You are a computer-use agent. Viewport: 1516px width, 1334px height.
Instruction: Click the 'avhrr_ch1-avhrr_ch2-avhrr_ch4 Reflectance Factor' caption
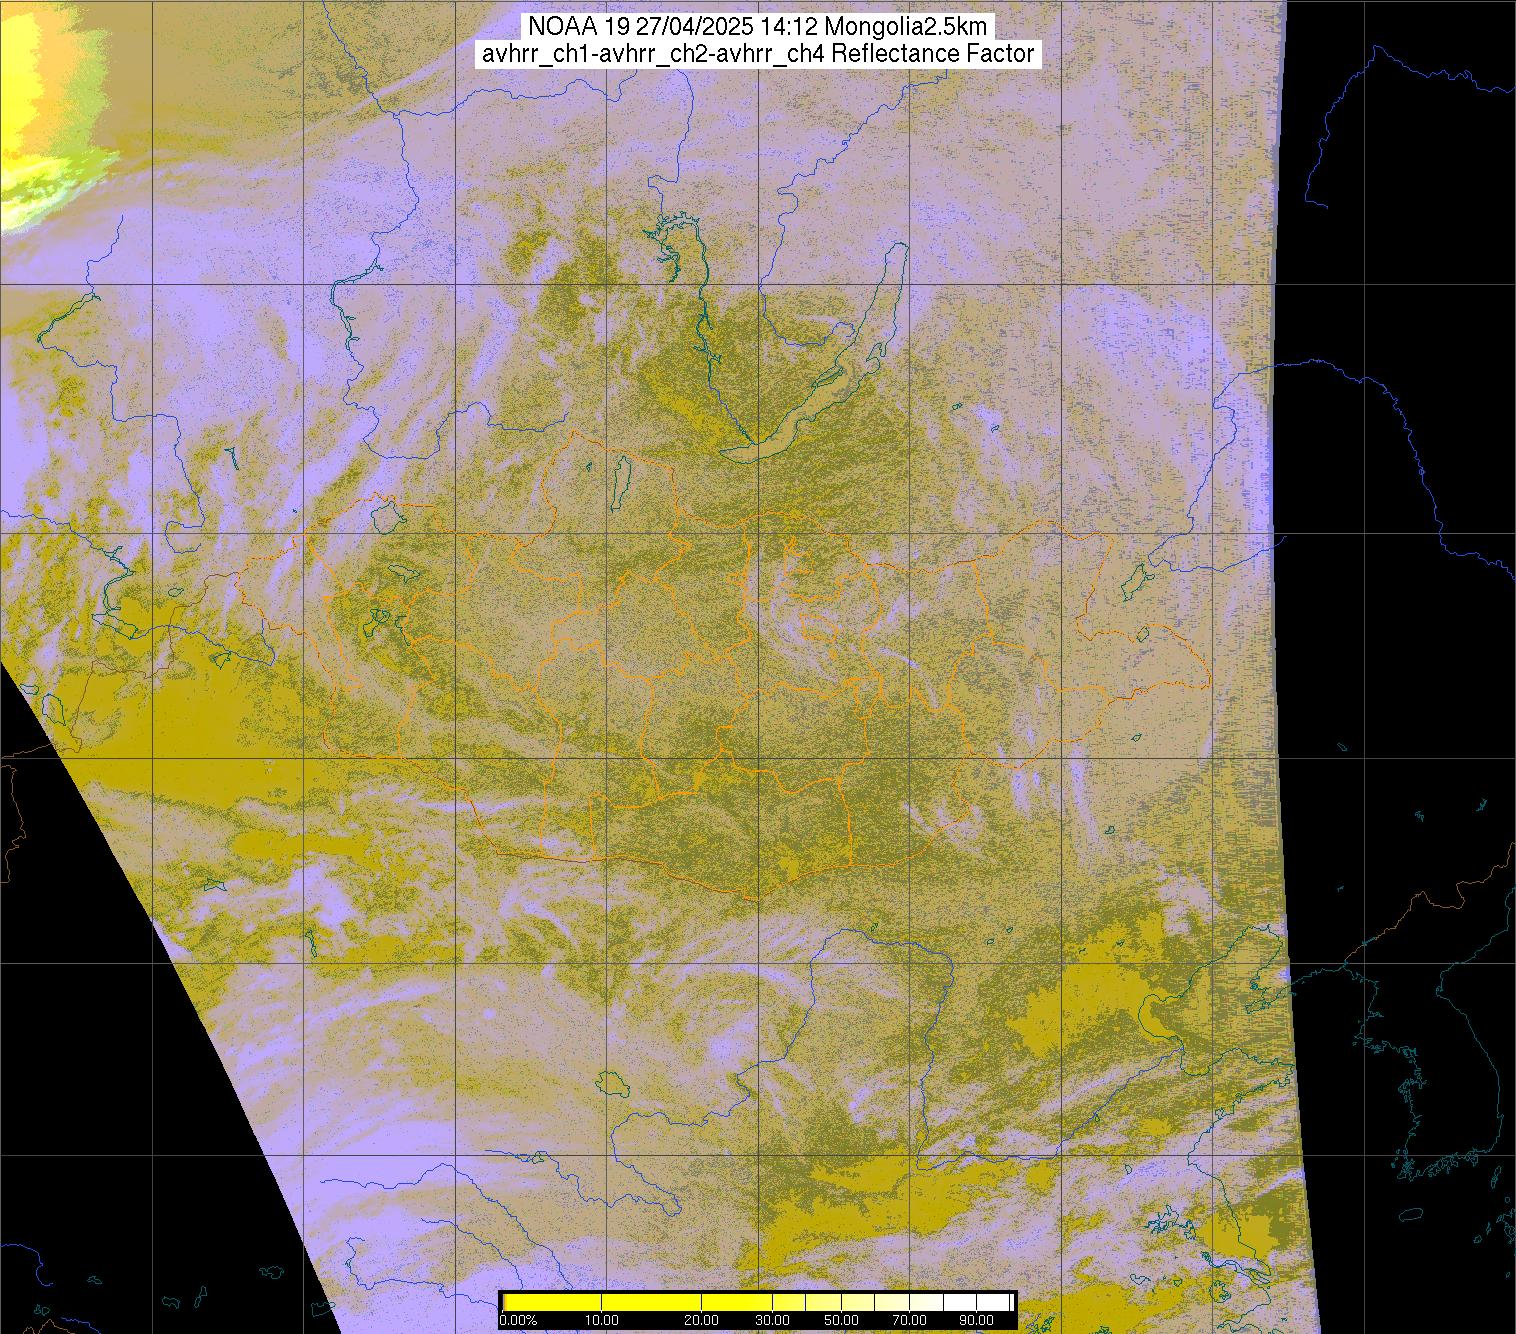click(x=758, y=54)
